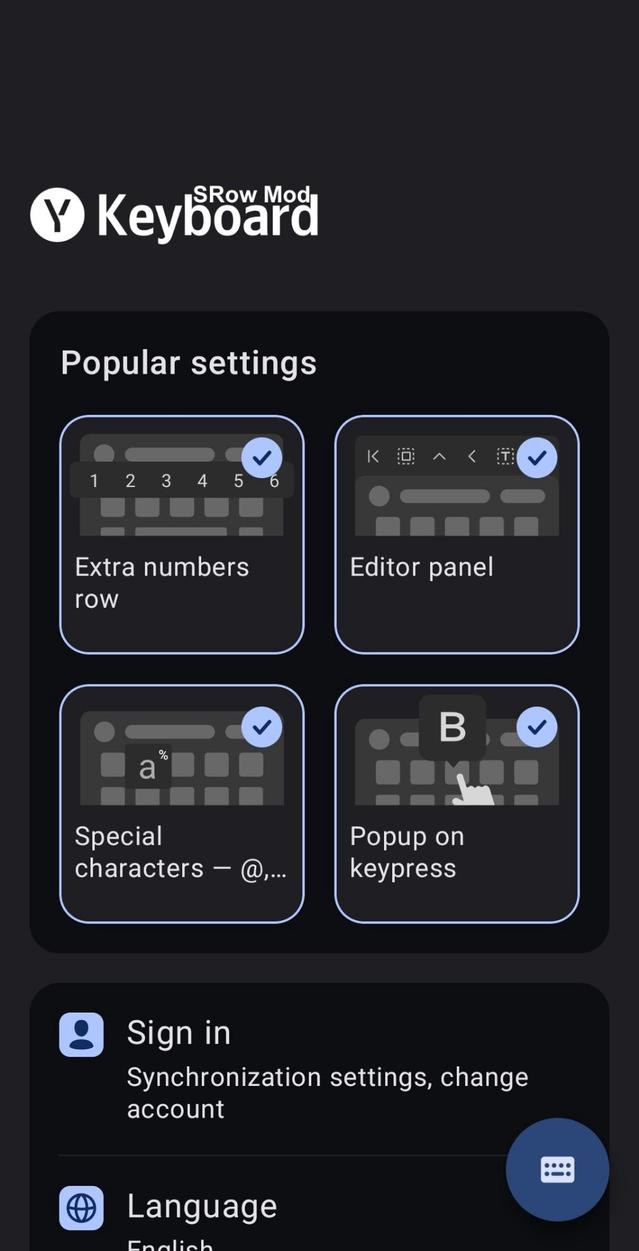The image size is (639, 1251).
Task: Tap the left chevron in Editor panel preview
Action: 471,456
